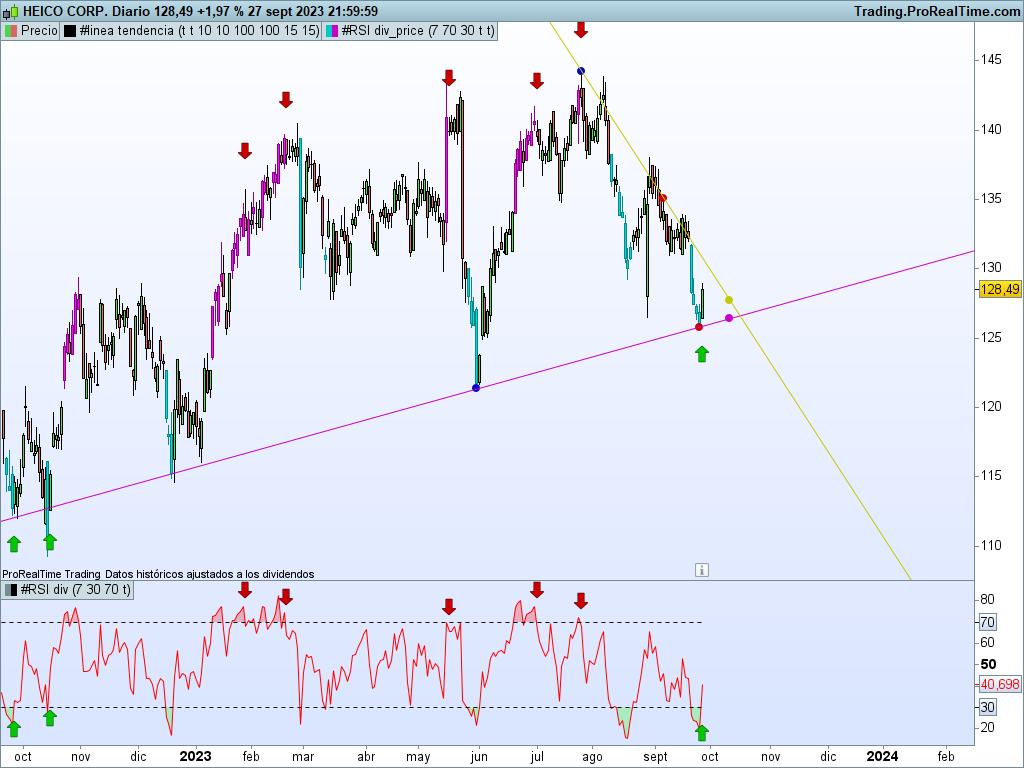Screen dimensions: 1024x768
Task: Click the HEICO CORP. Diario chart title
Action: tap(199, 11)
